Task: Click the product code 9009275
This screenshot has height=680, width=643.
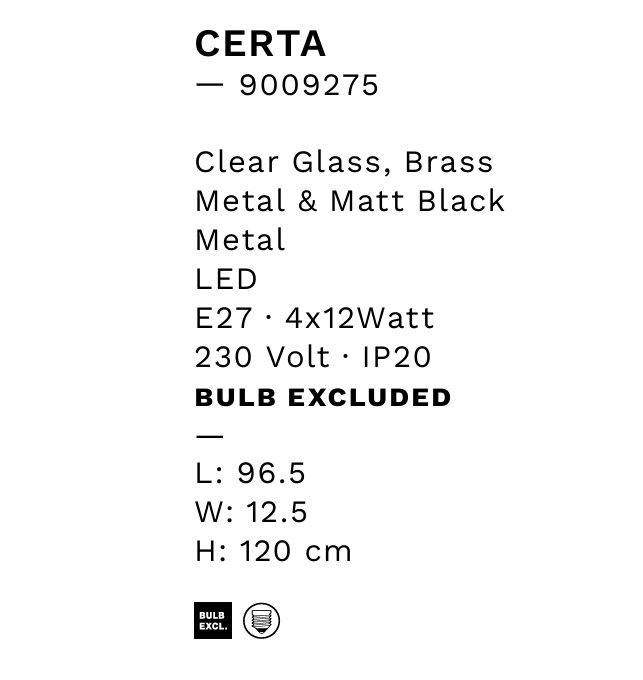Action: tap(309, 85)
